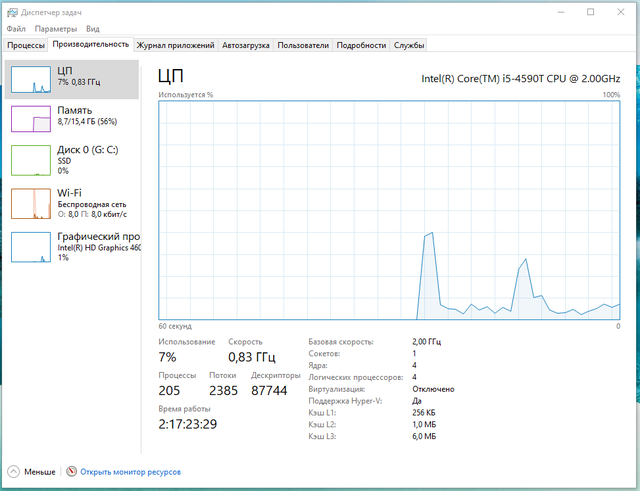
Task: Select the CPU (ЦП) mini graph thumbnail
Action: point(30,80)
